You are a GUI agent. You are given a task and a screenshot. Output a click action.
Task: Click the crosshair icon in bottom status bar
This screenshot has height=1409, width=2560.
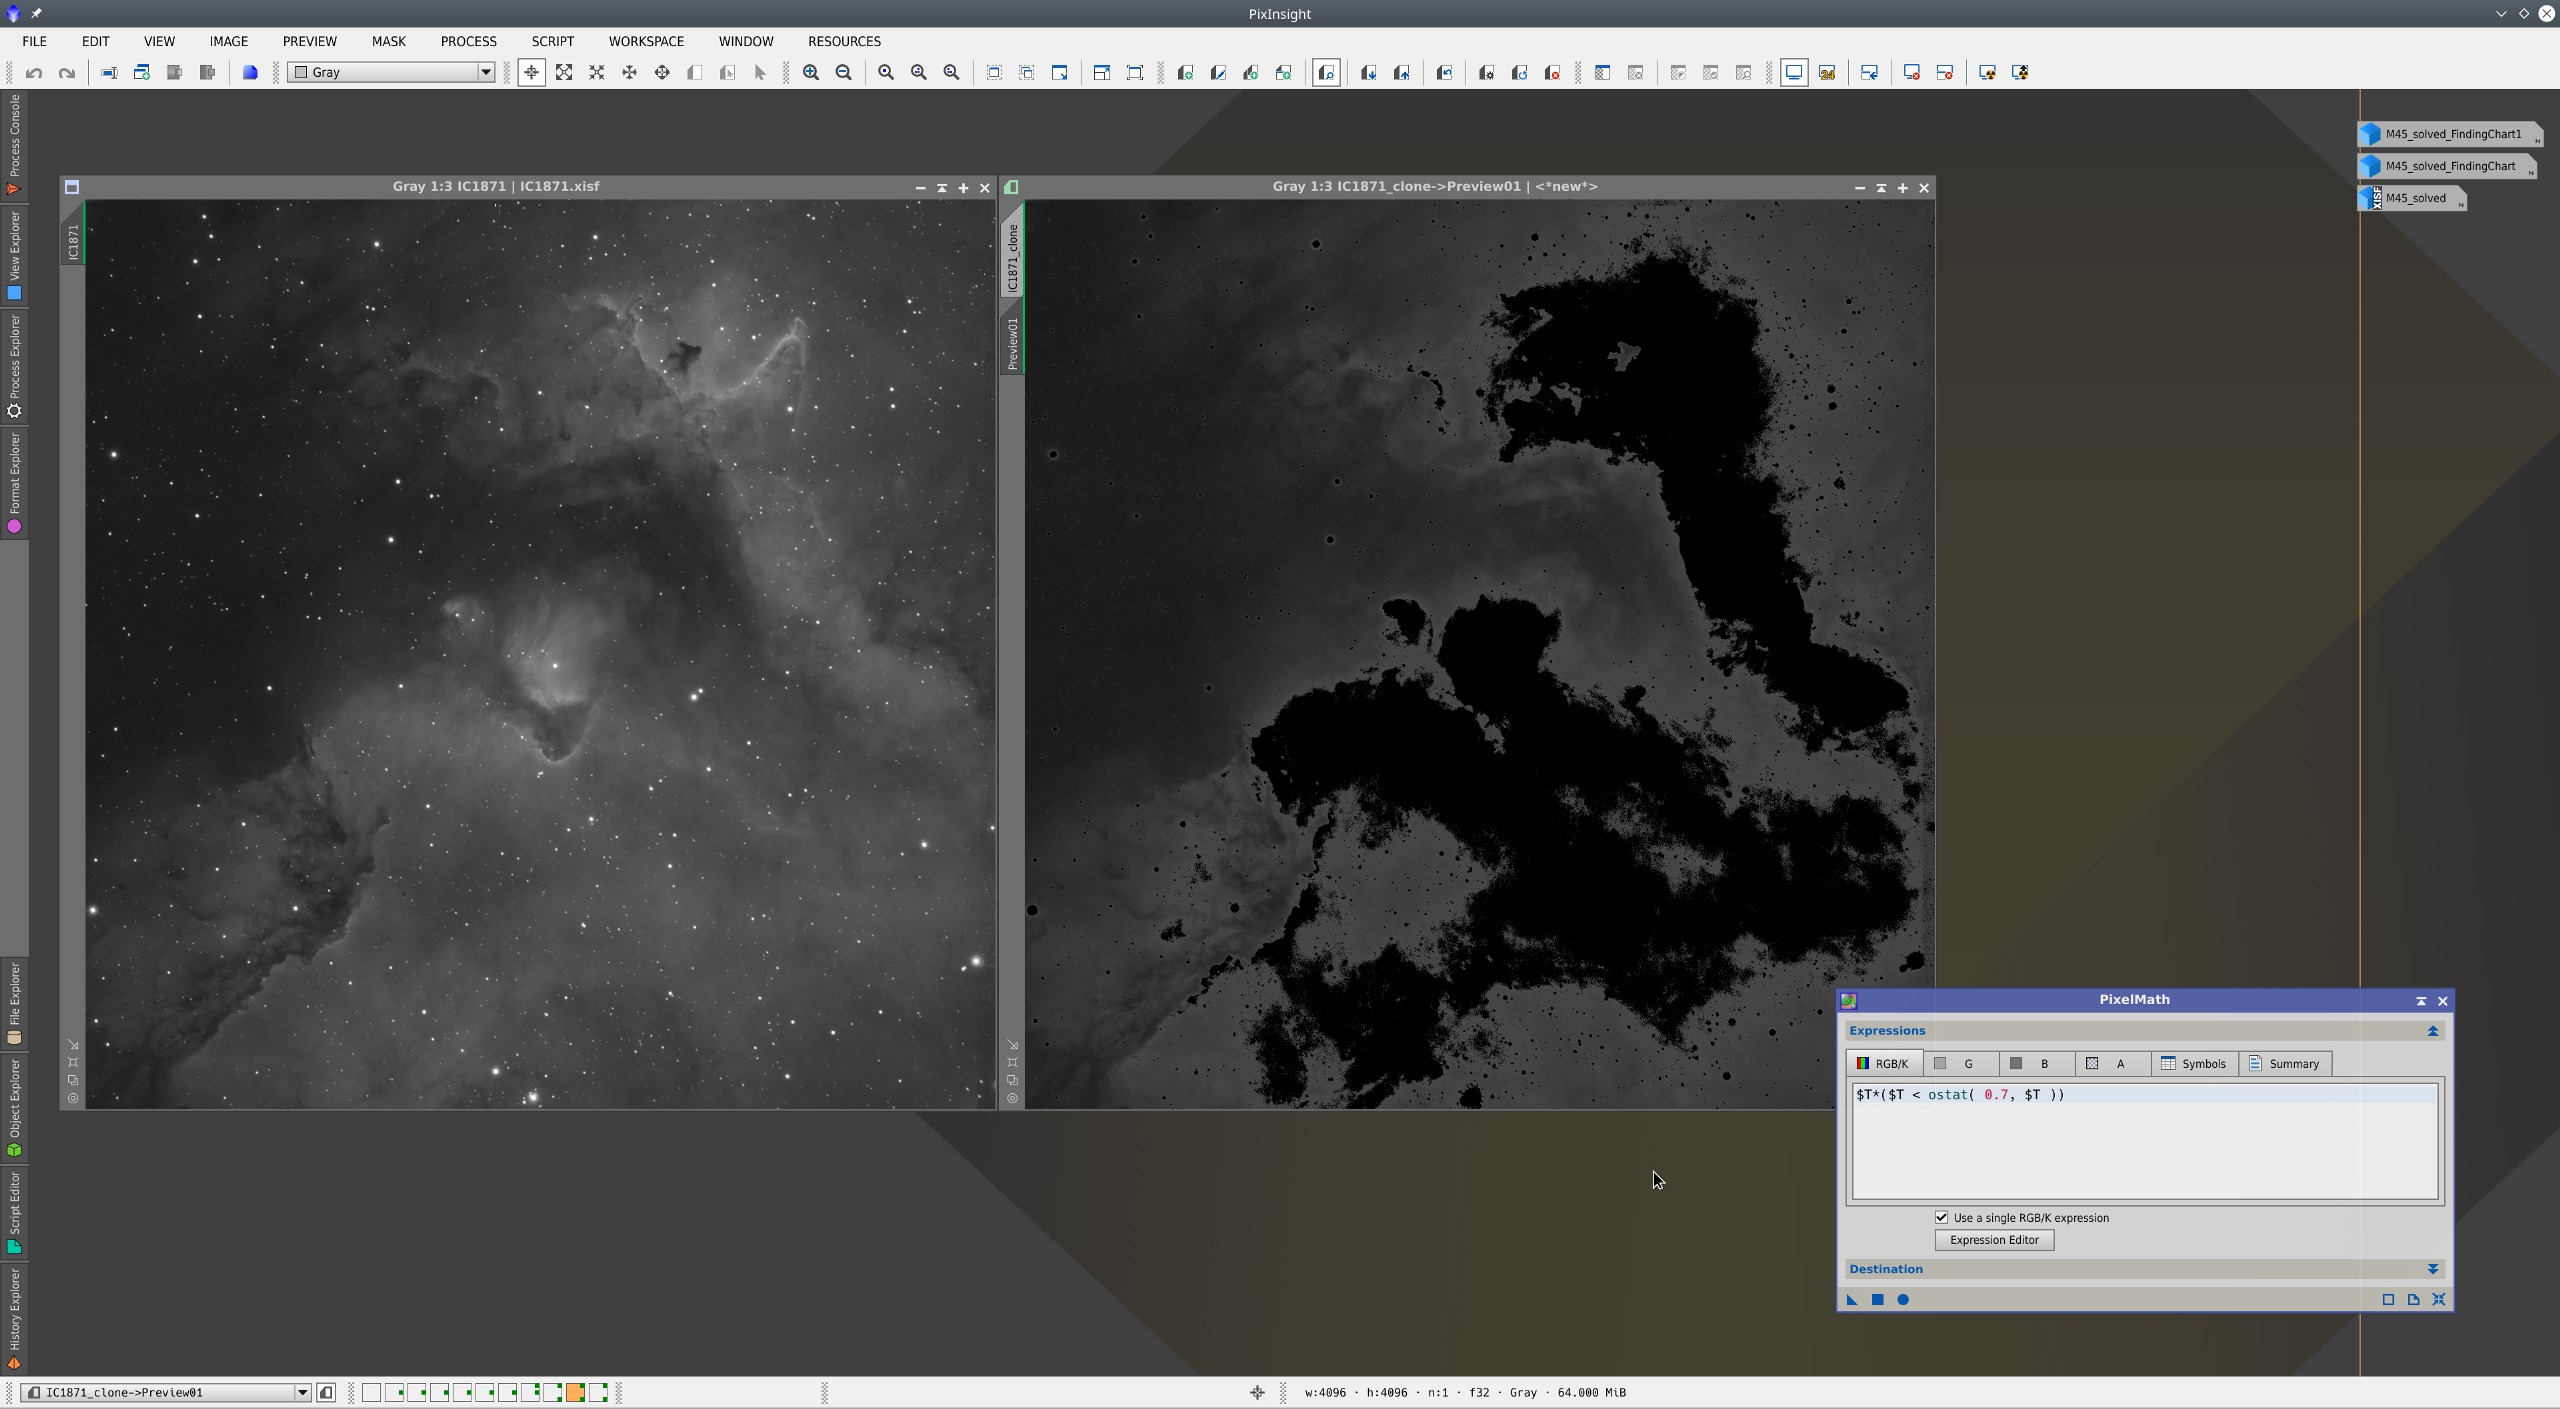point(1257,1392)
